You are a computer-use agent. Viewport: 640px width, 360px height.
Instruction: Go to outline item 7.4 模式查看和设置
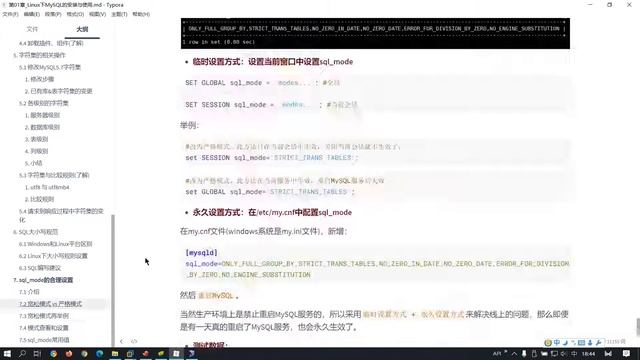point(44,328)
